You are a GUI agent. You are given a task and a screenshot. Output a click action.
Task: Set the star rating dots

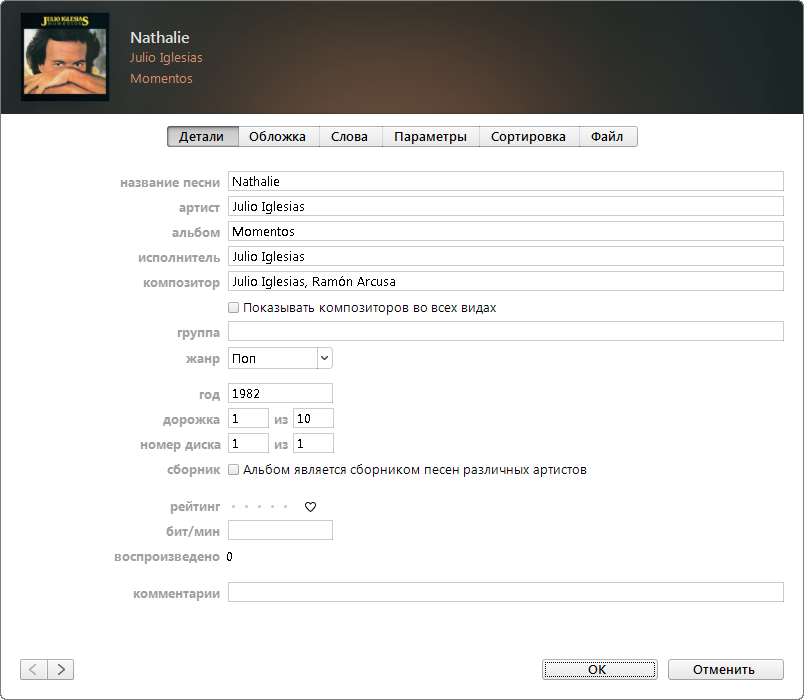coord(259,507)
